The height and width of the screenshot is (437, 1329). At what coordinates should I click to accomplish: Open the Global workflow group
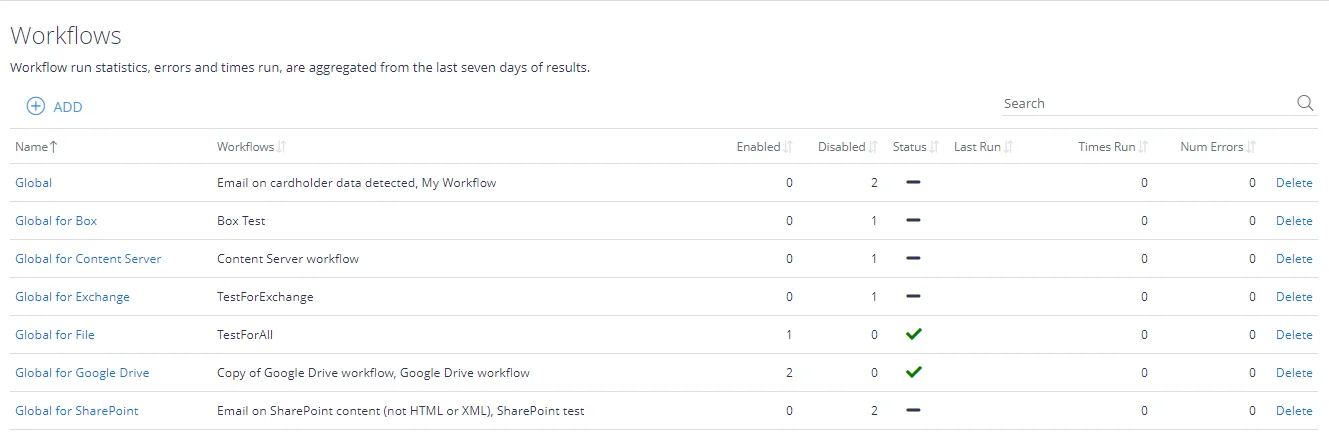(33, 183)
